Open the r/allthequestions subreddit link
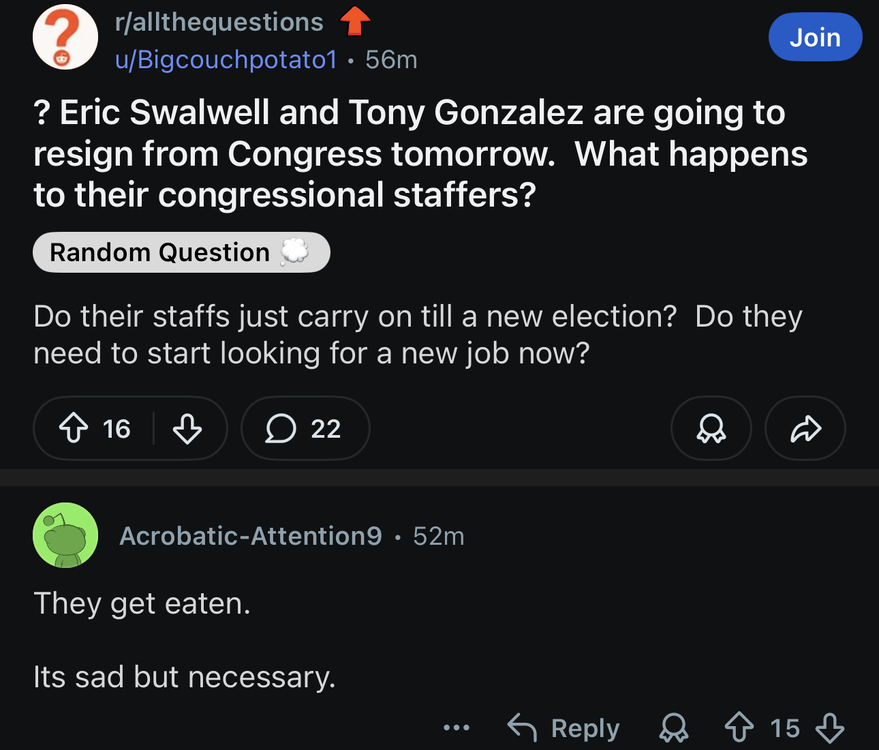Viewport: 879px width, 750px height. (219, 22)
